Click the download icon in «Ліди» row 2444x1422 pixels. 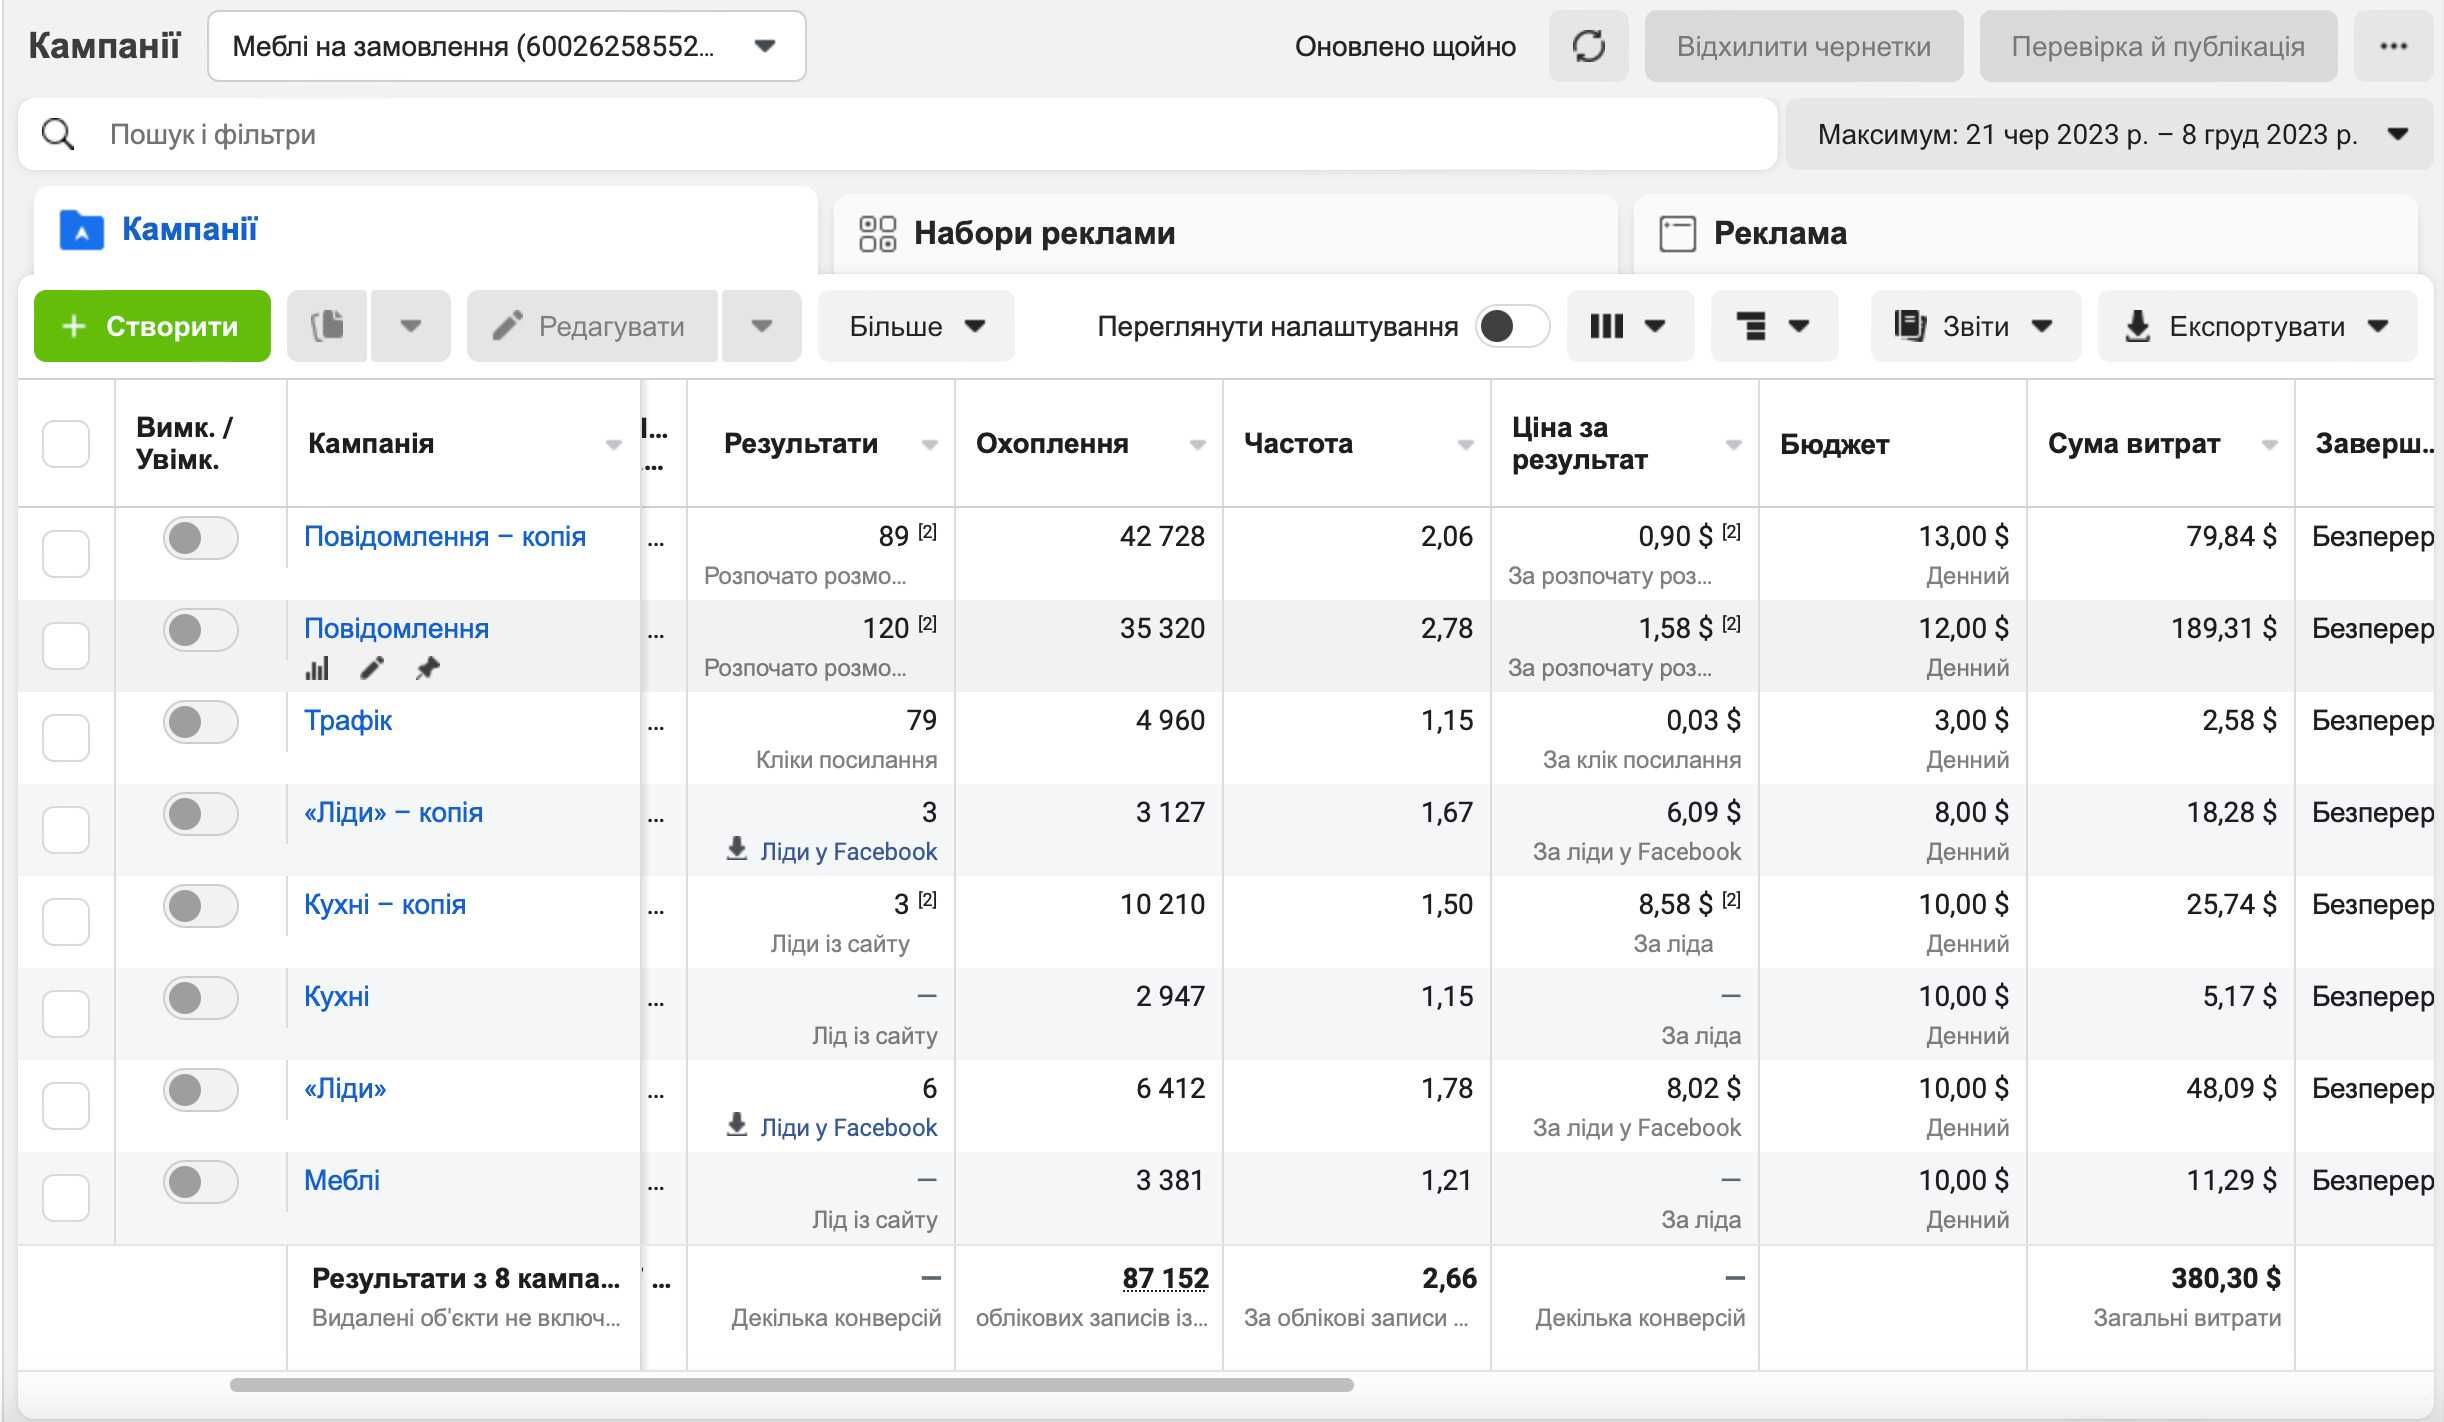[x=737, y=1125]
